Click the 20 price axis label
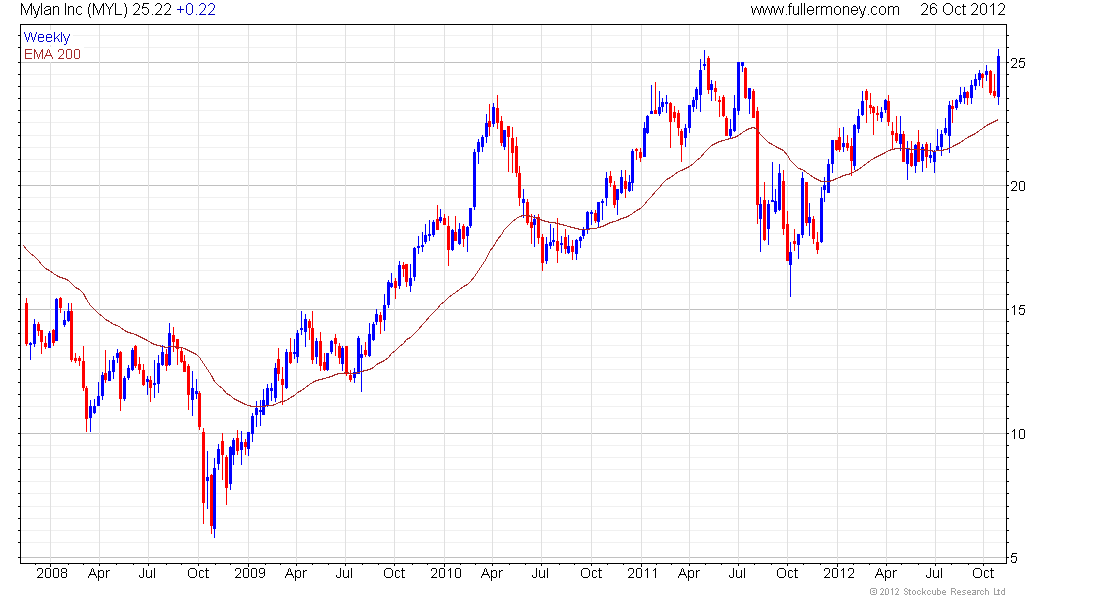1100x600 pixels. coord(1017,186)
